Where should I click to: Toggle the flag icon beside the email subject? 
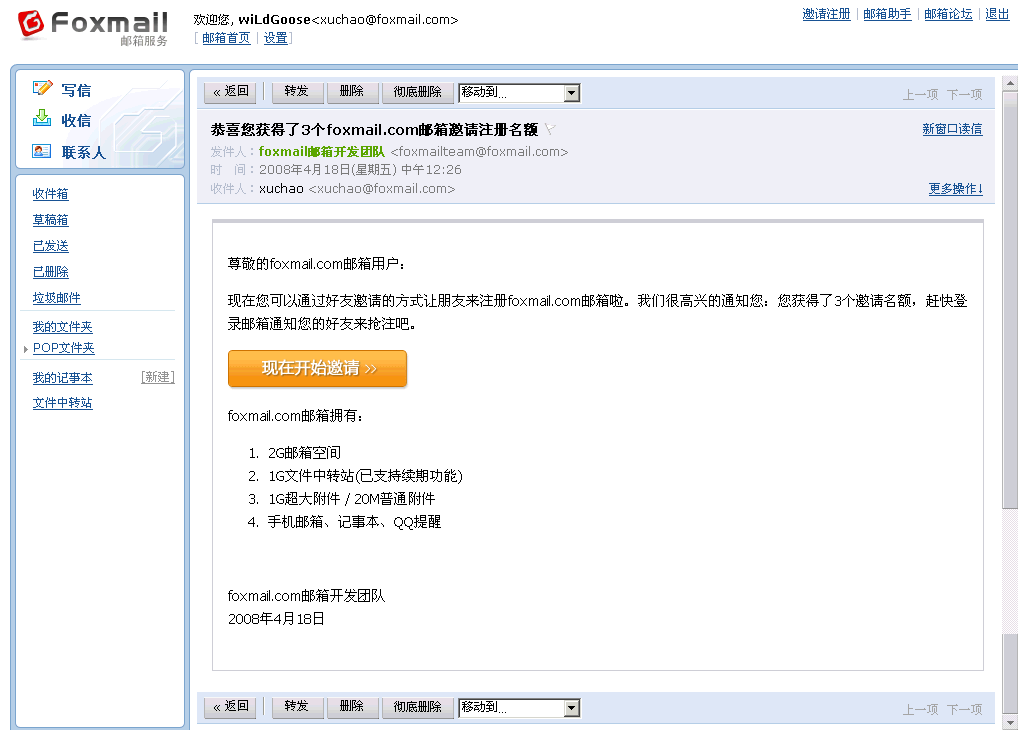[x=550, y=129]
